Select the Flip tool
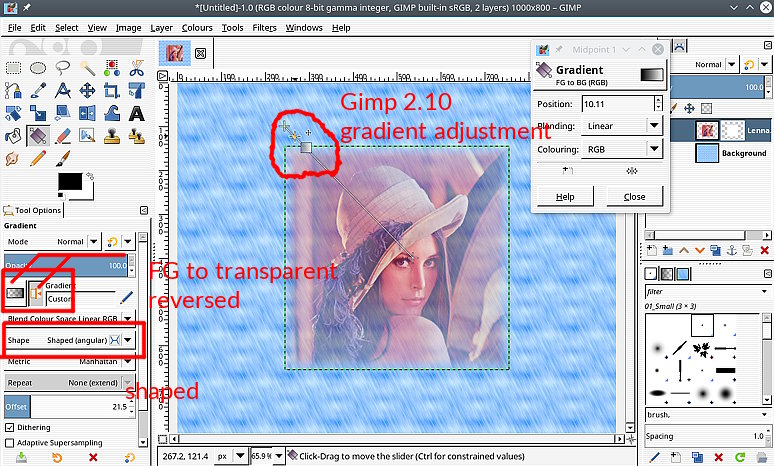Viewport: 774px width, 466px height. tap(87, 113)
